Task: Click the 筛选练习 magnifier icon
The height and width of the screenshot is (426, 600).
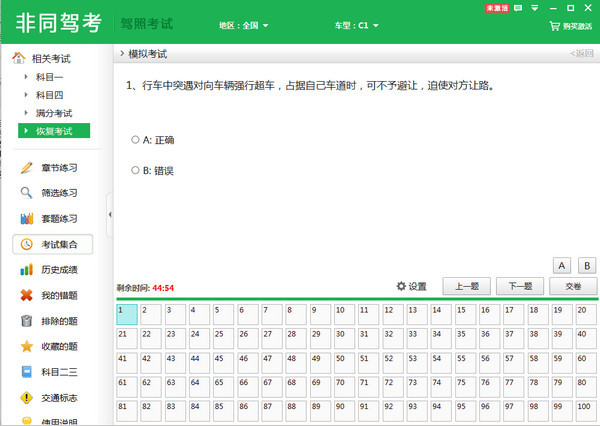Action: tap(26, 193)
